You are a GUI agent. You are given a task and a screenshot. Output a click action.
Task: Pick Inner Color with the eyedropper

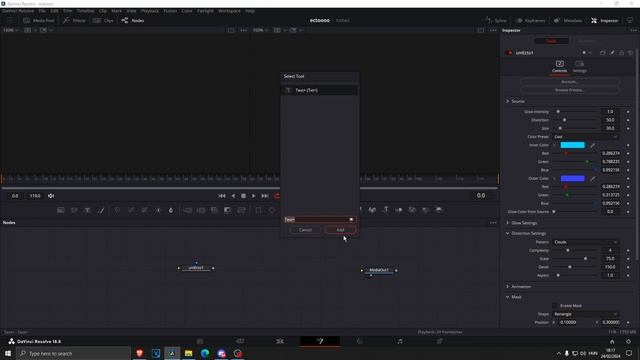click(593, 145)
